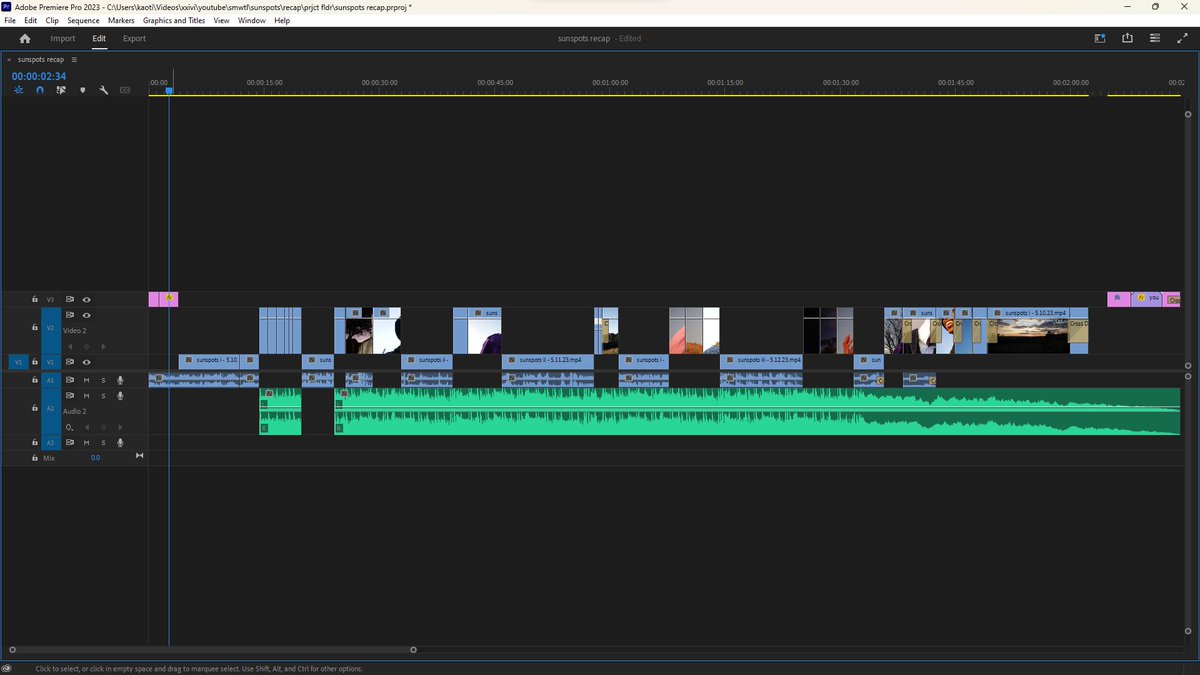Solo the Audio 2 track

pos(103,396)
